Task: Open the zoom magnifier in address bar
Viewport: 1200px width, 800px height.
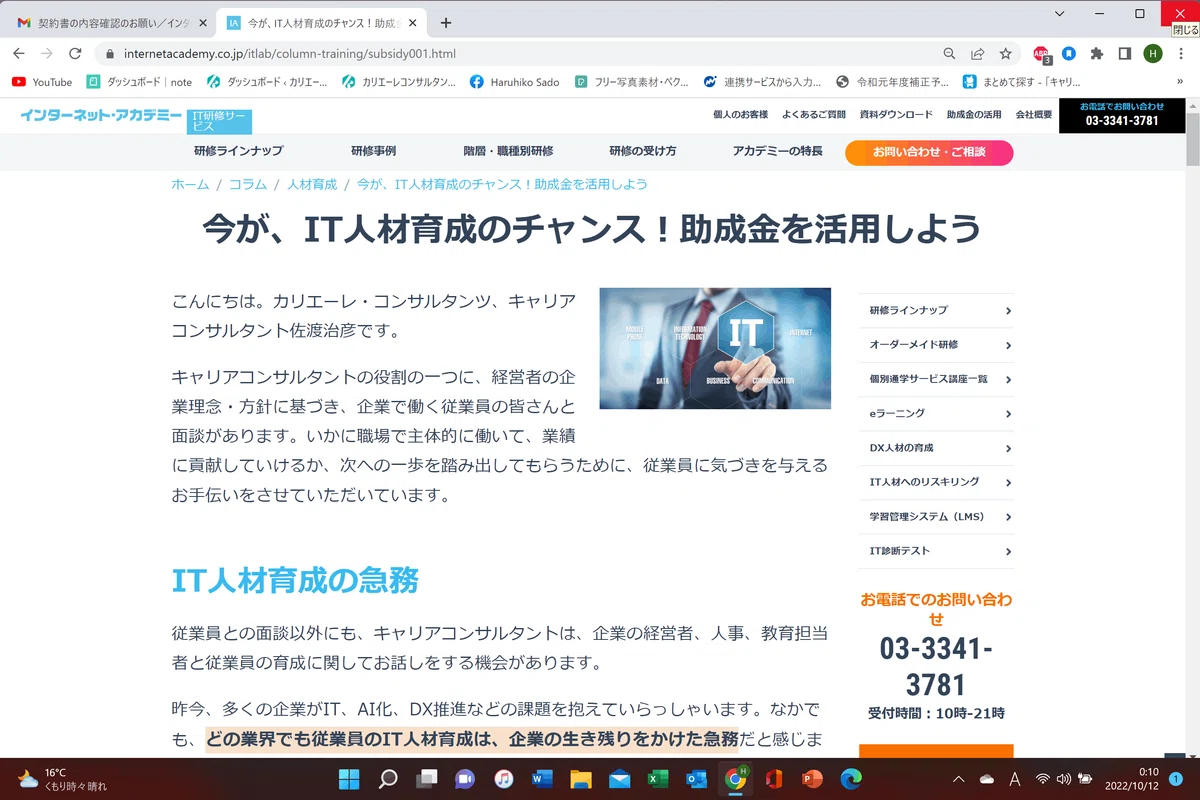Action: coord(950,53)
